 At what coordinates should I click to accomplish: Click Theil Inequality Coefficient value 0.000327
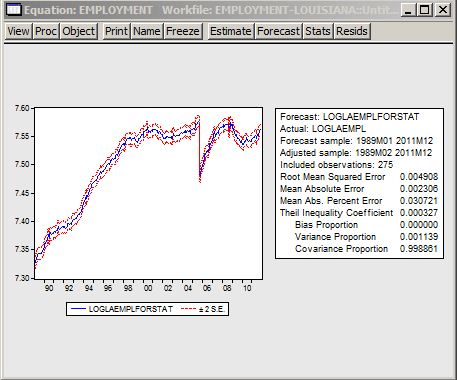419,213
